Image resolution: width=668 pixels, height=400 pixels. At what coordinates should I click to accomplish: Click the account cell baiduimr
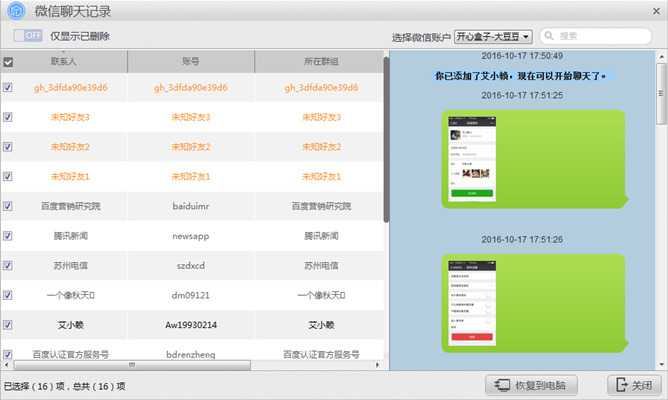[191, 206]
